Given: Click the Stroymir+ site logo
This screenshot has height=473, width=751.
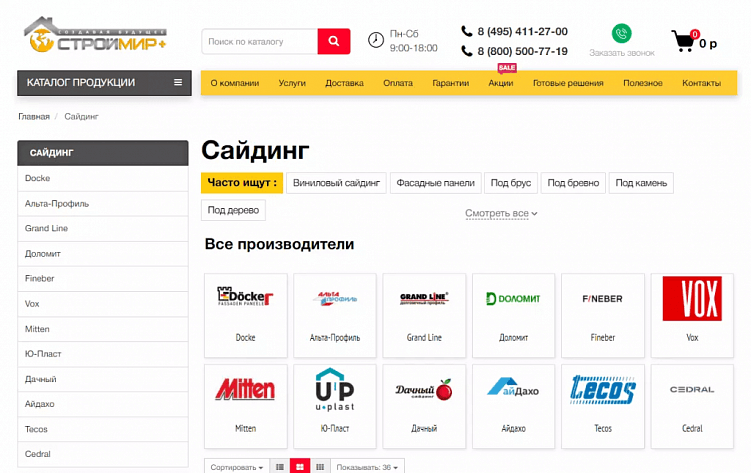Looking at the screenshot, I should 95,35.
